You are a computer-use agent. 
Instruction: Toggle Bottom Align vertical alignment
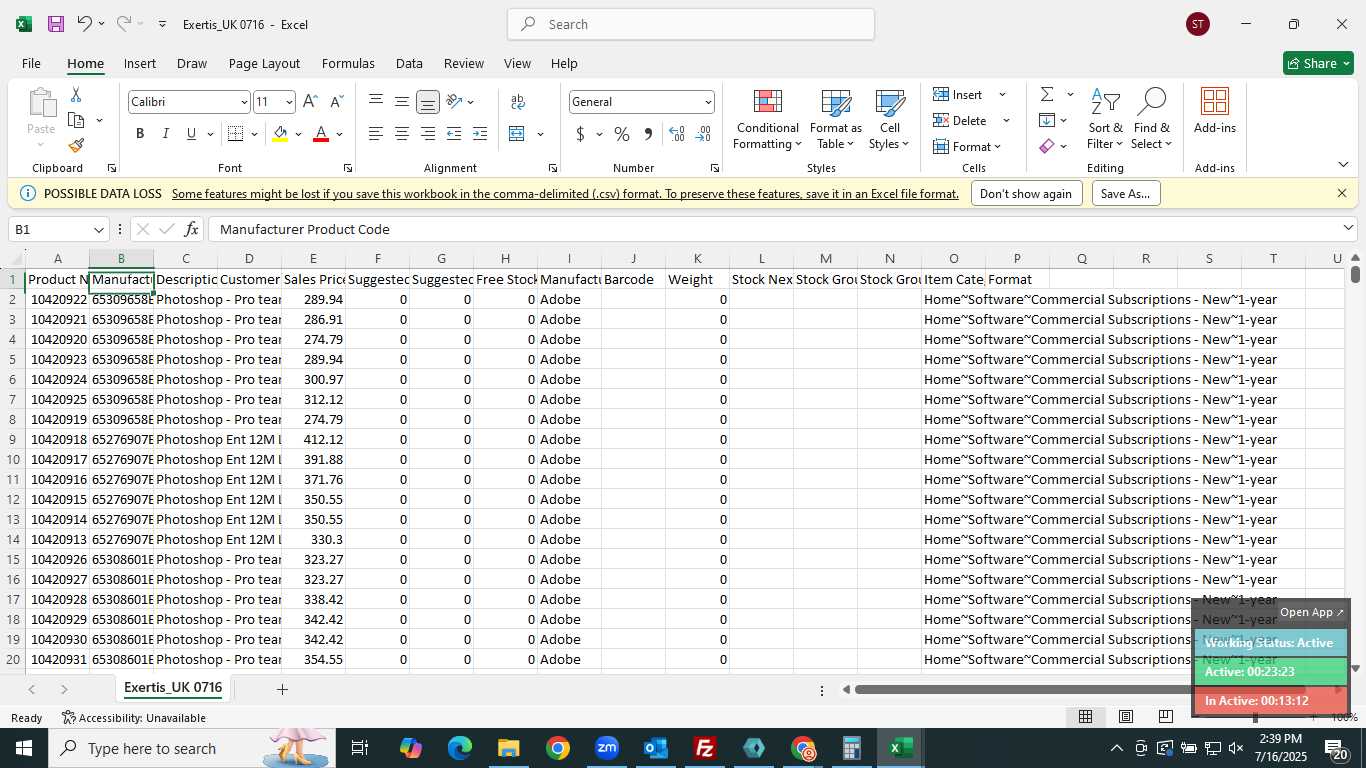tap(428, 102)
